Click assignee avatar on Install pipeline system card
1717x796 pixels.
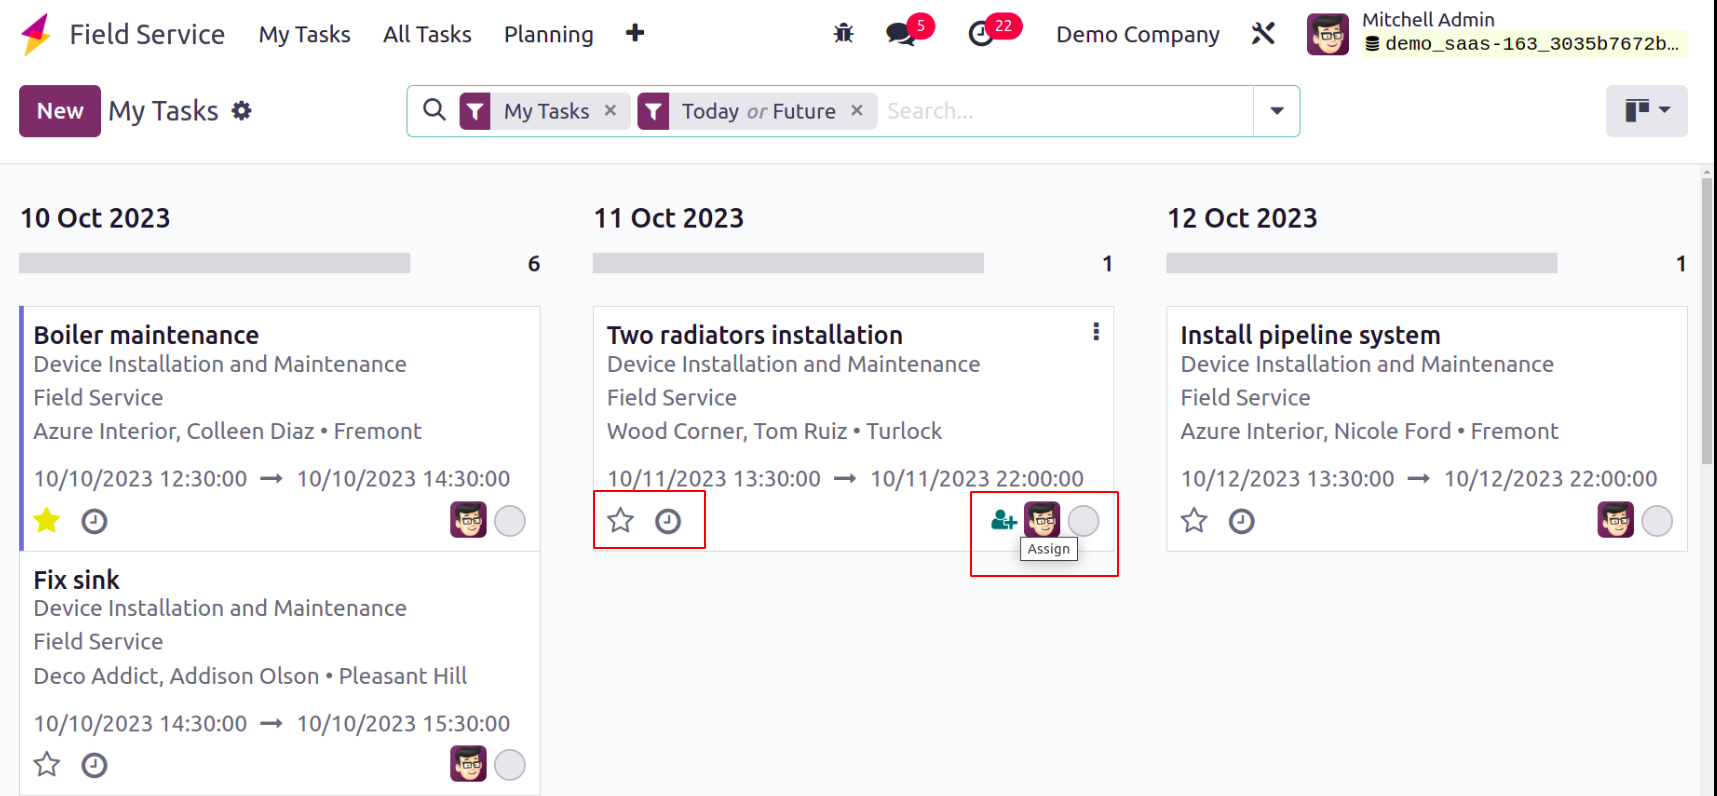click(x=1615, y=520)
